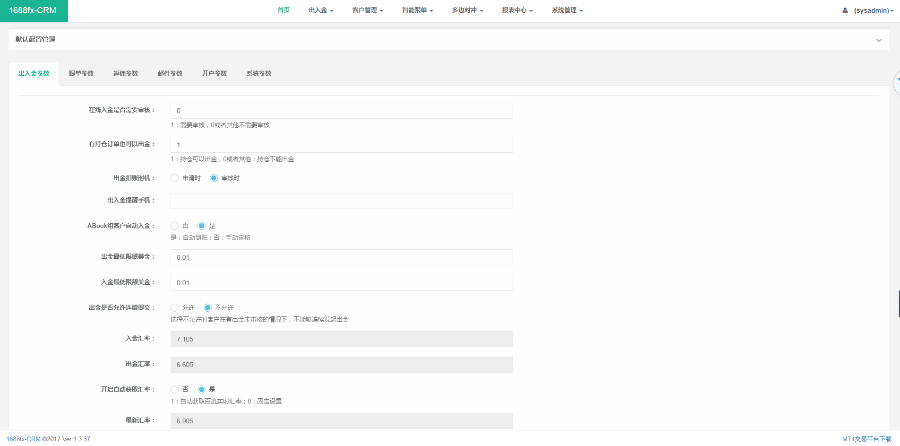Select 是 for ABook组客户自动入金
The image size is (900, 446).
point(201,226)
